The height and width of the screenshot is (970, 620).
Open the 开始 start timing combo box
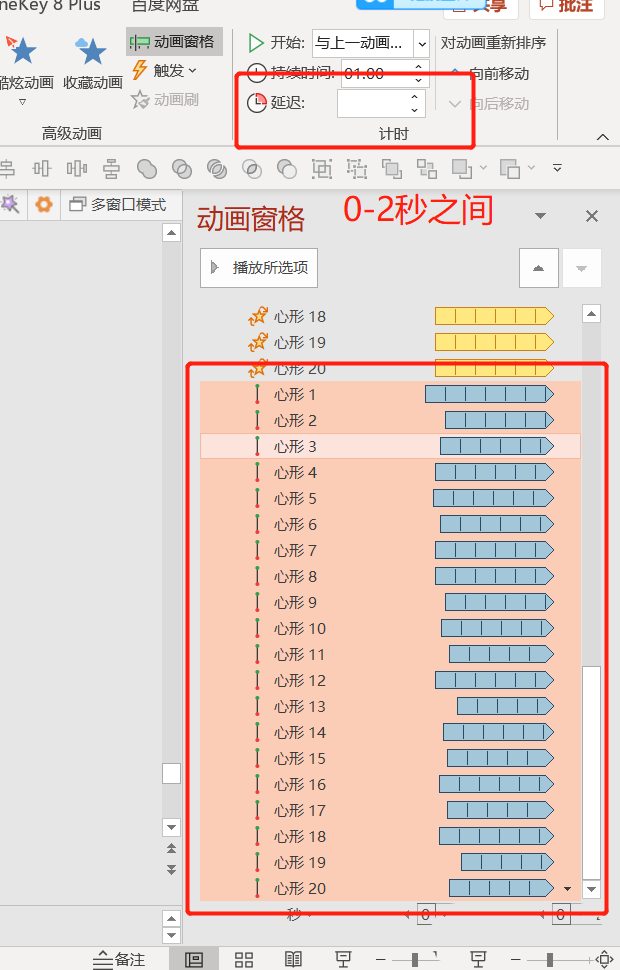pyautogui.click(x=370, y=43)
